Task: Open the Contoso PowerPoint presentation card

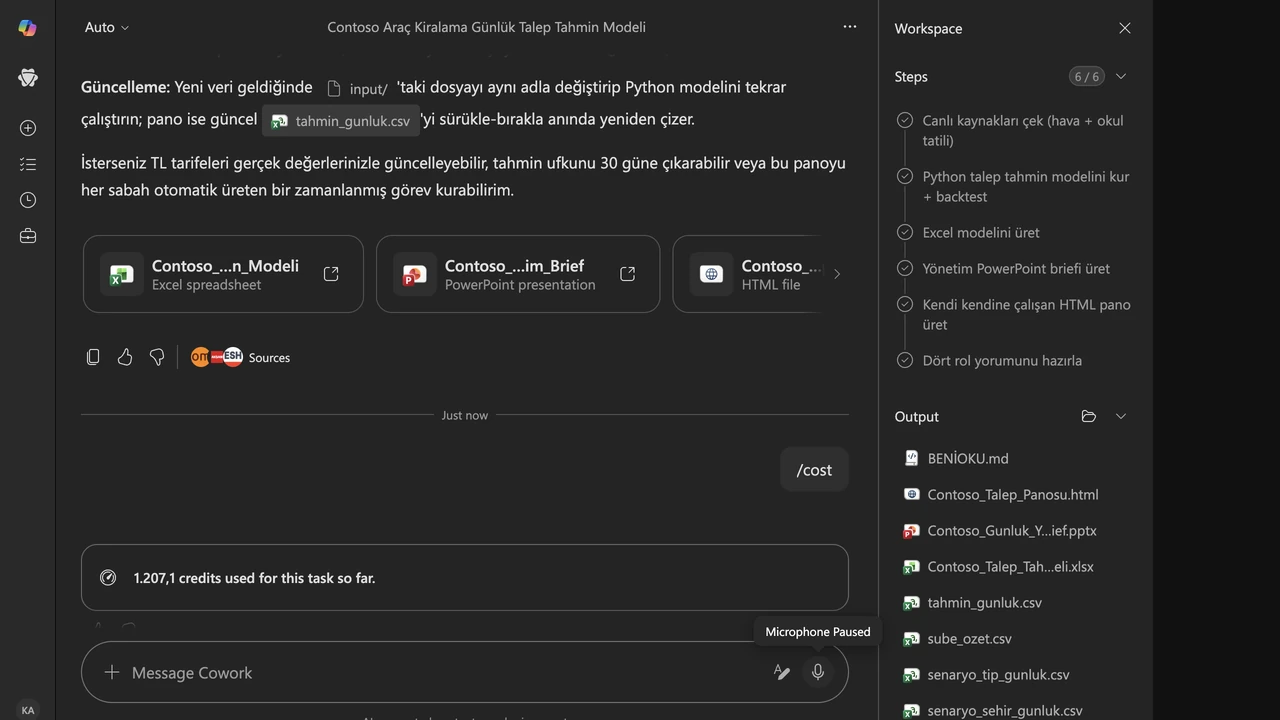Action: click(x=518, y=274)
